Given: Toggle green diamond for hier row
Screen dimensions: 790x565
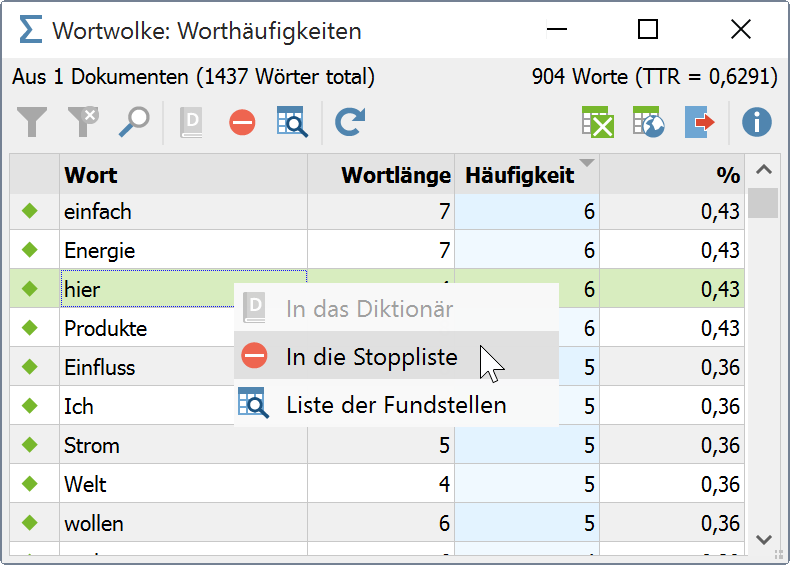Looking at the screenshot, I should tap(30, 289).
